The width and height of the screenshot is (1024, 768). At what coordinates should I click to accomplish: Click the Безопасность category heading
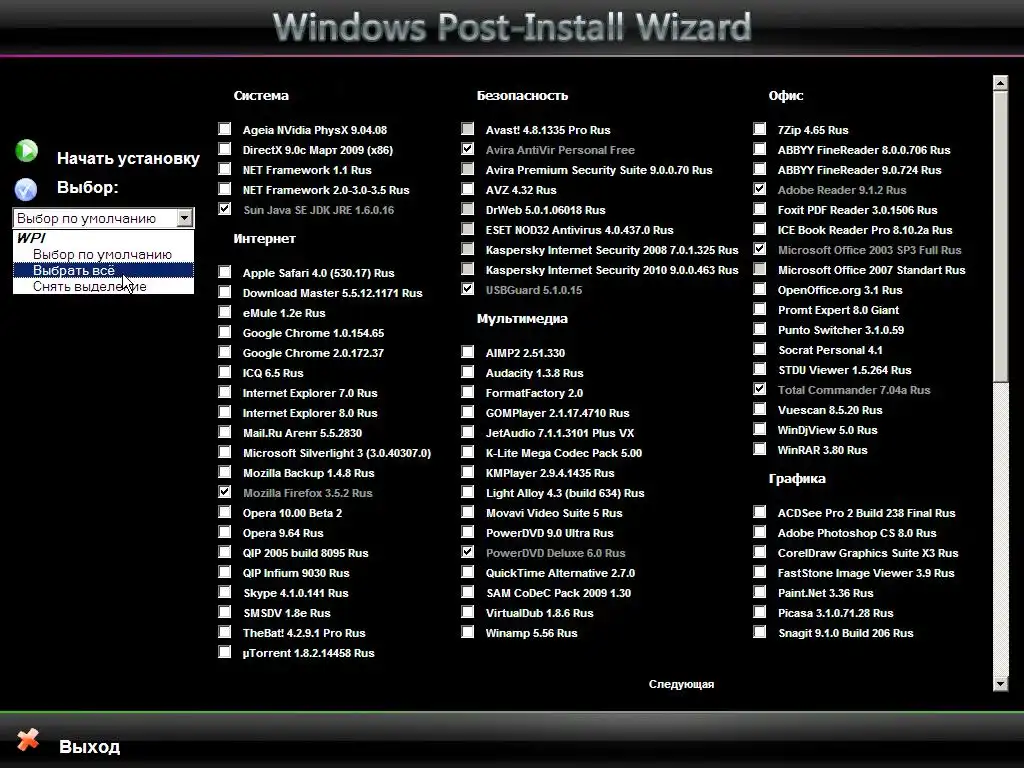point(522,95)
